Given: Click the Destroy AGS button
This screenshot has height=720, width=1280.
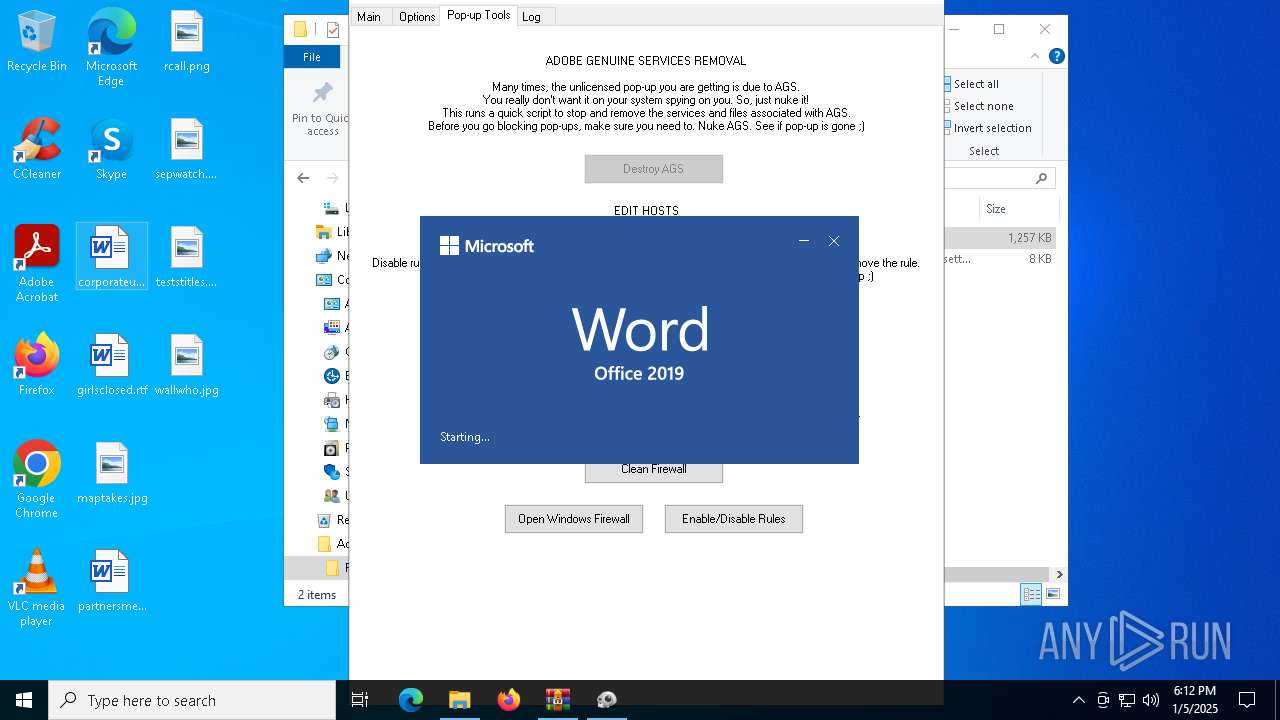Looking at the screenshot, I should (x=654, y=169).
